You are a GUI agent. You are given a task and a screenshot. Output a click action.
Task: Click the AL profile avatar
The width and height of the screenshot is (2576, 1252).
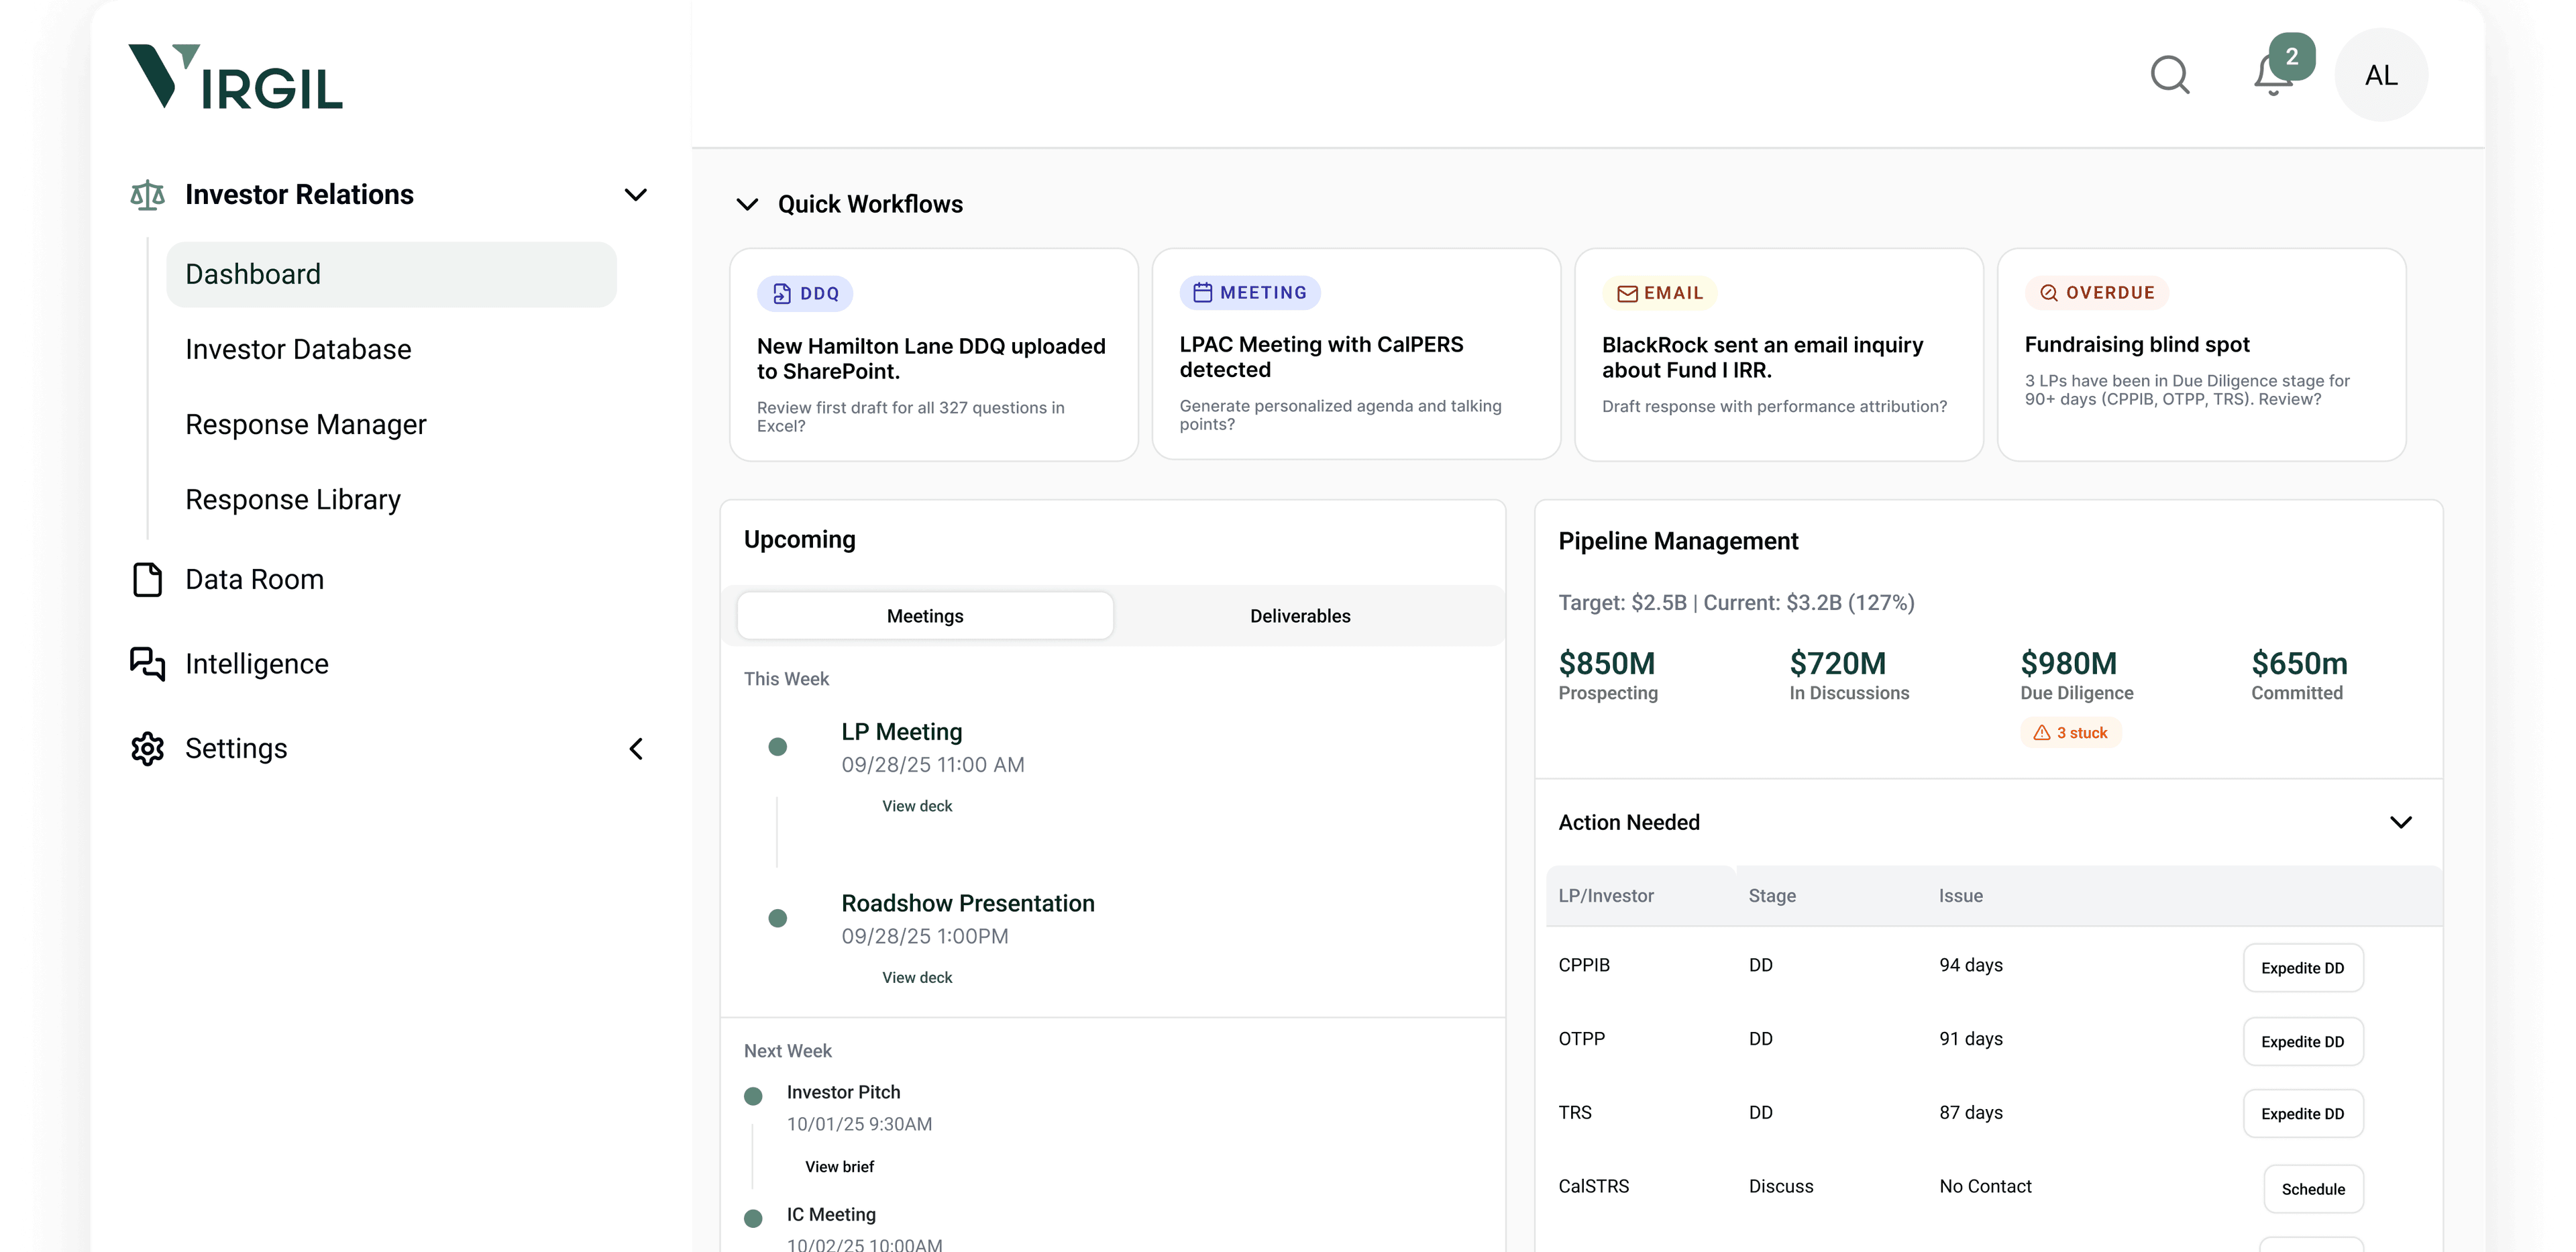click(2381, 75)
